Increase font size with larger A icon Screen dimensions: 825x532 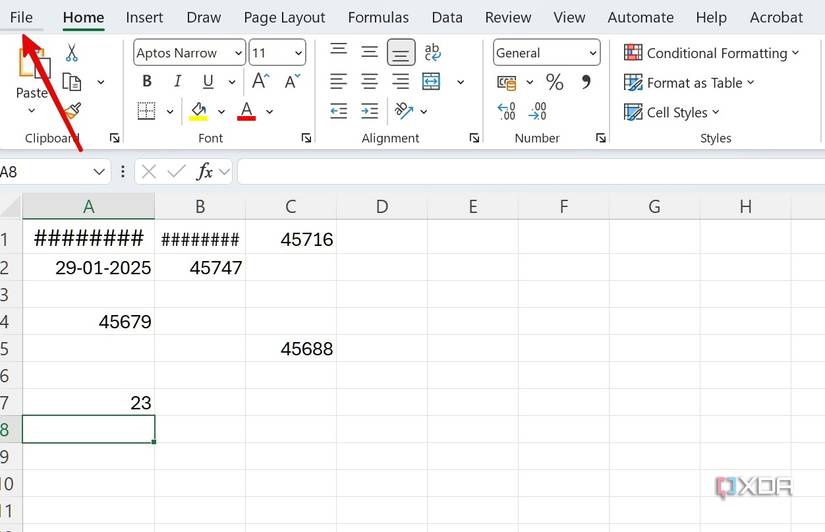point(260,81)
